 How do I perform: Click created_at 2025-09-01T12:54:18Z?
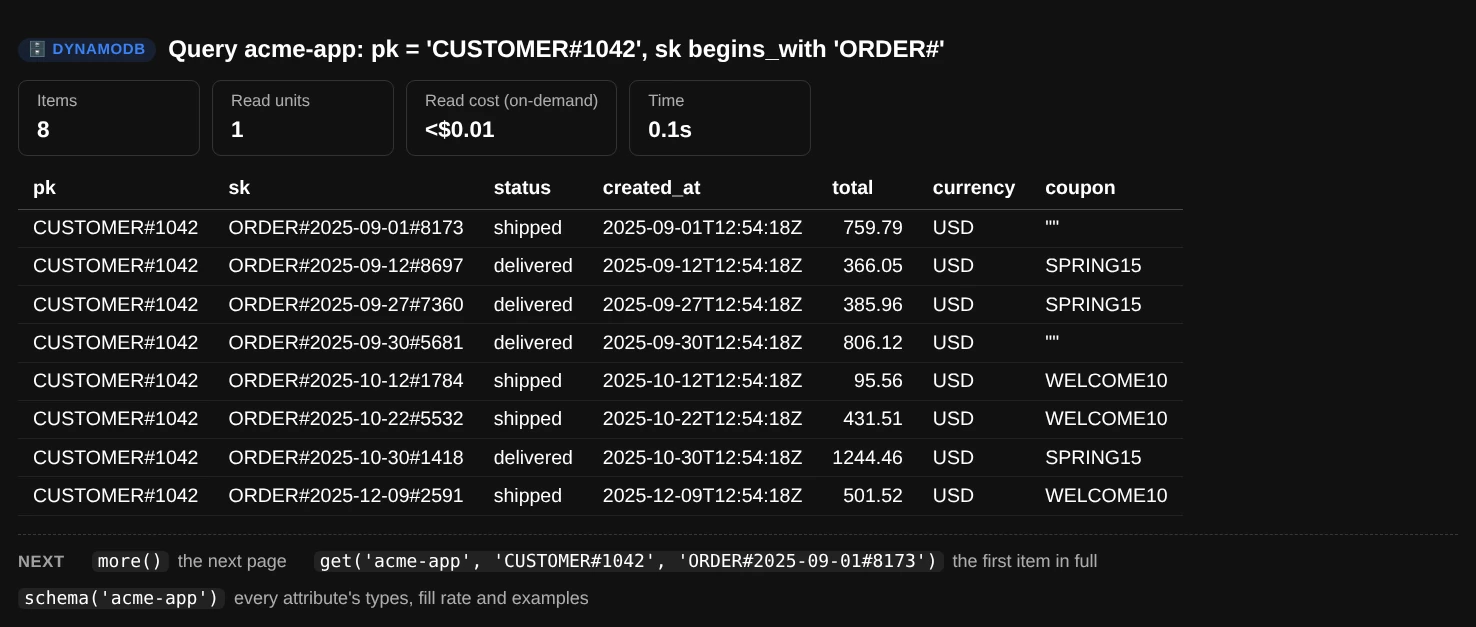click(702, 228)
